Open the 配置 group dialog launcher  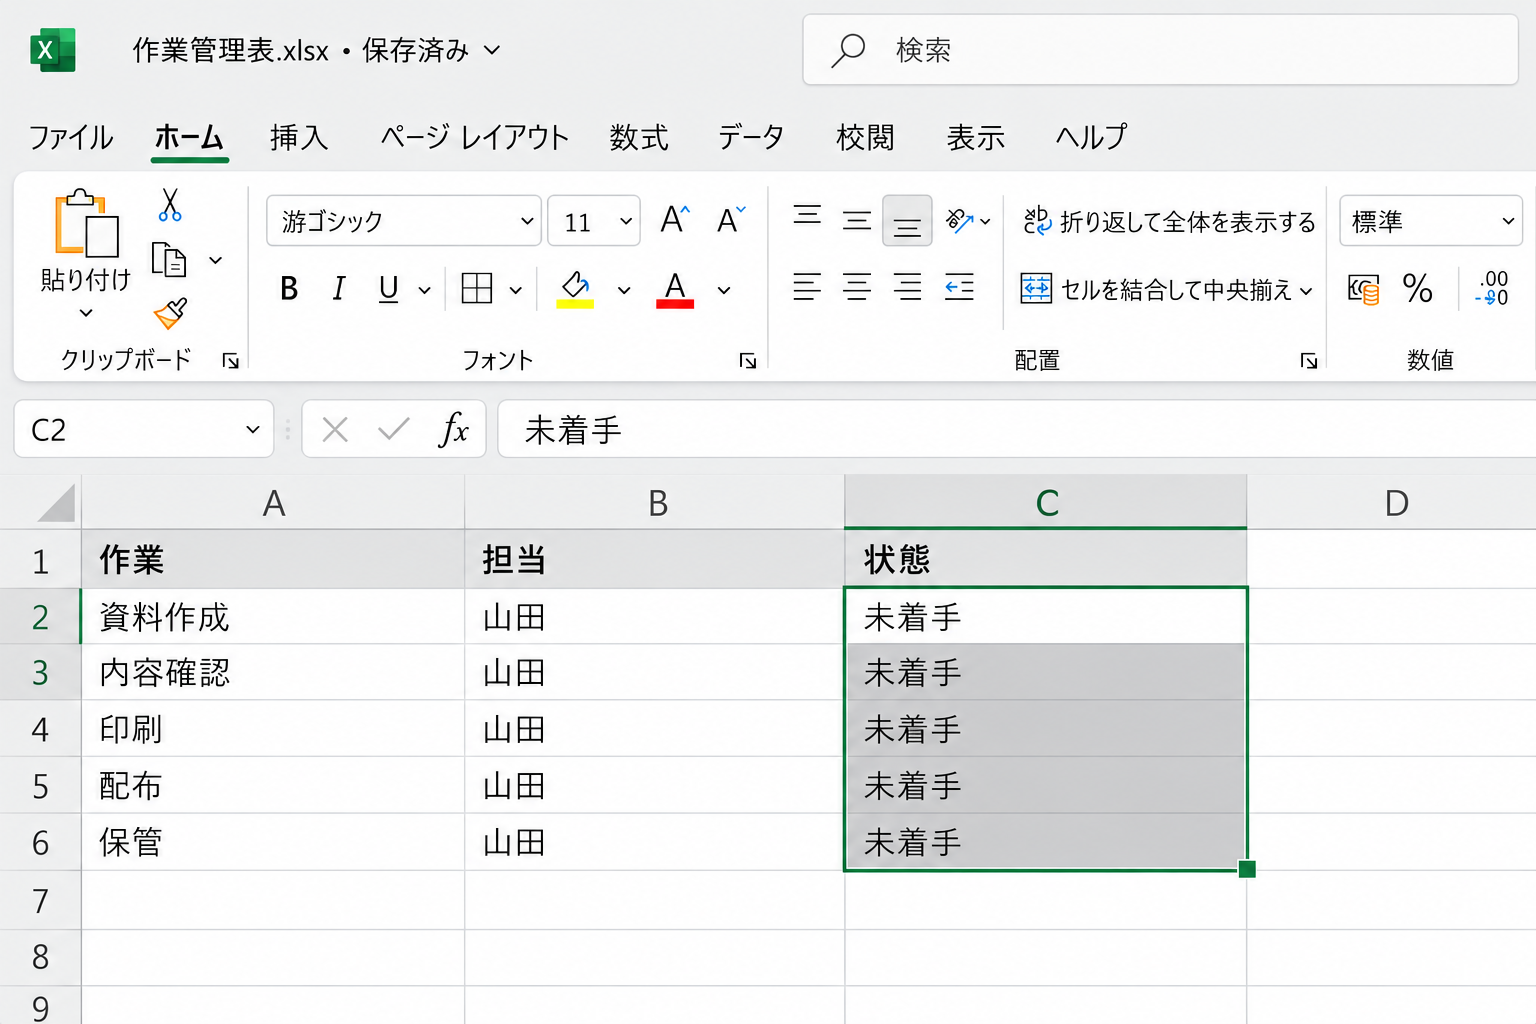click(x=1309, y=361)
